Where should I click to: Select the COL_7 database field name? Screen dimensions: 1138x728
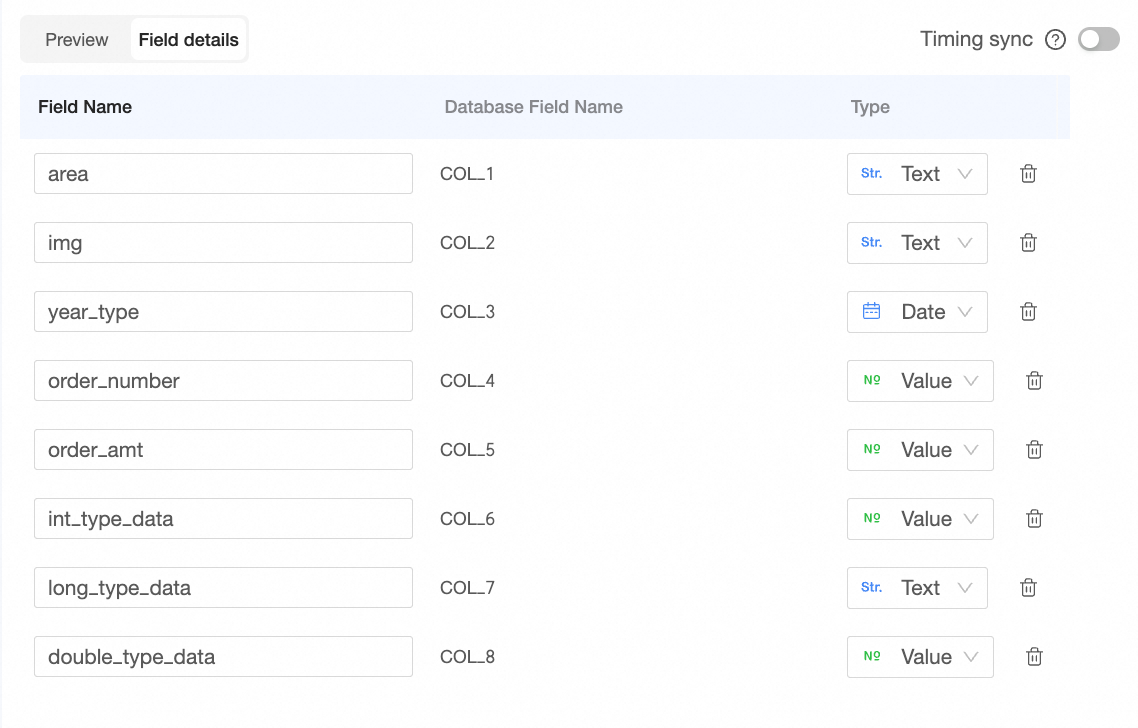click(467, 587)
